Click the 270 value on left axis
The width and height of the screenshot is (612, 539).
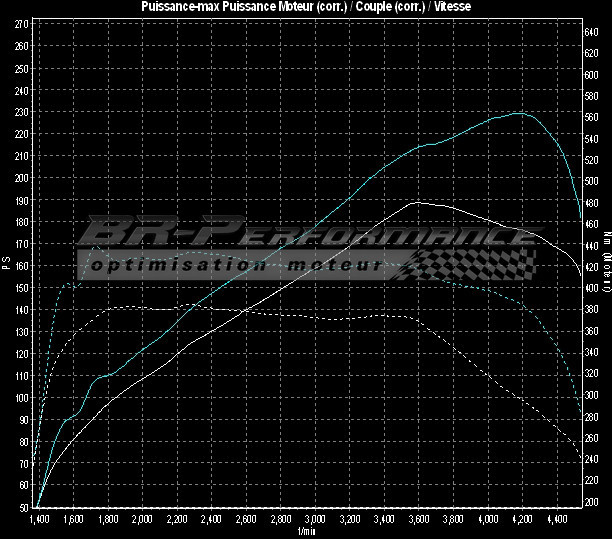(22, 23)
